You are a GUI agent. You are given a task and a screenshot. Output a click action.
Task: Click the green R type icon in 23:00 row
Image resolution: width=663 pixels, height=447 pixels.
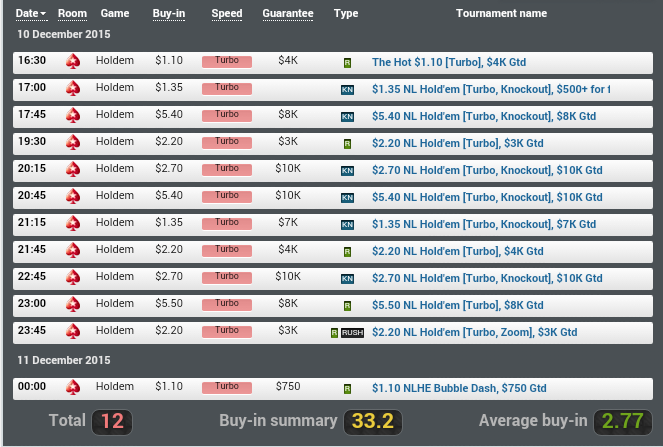(347, 306)
